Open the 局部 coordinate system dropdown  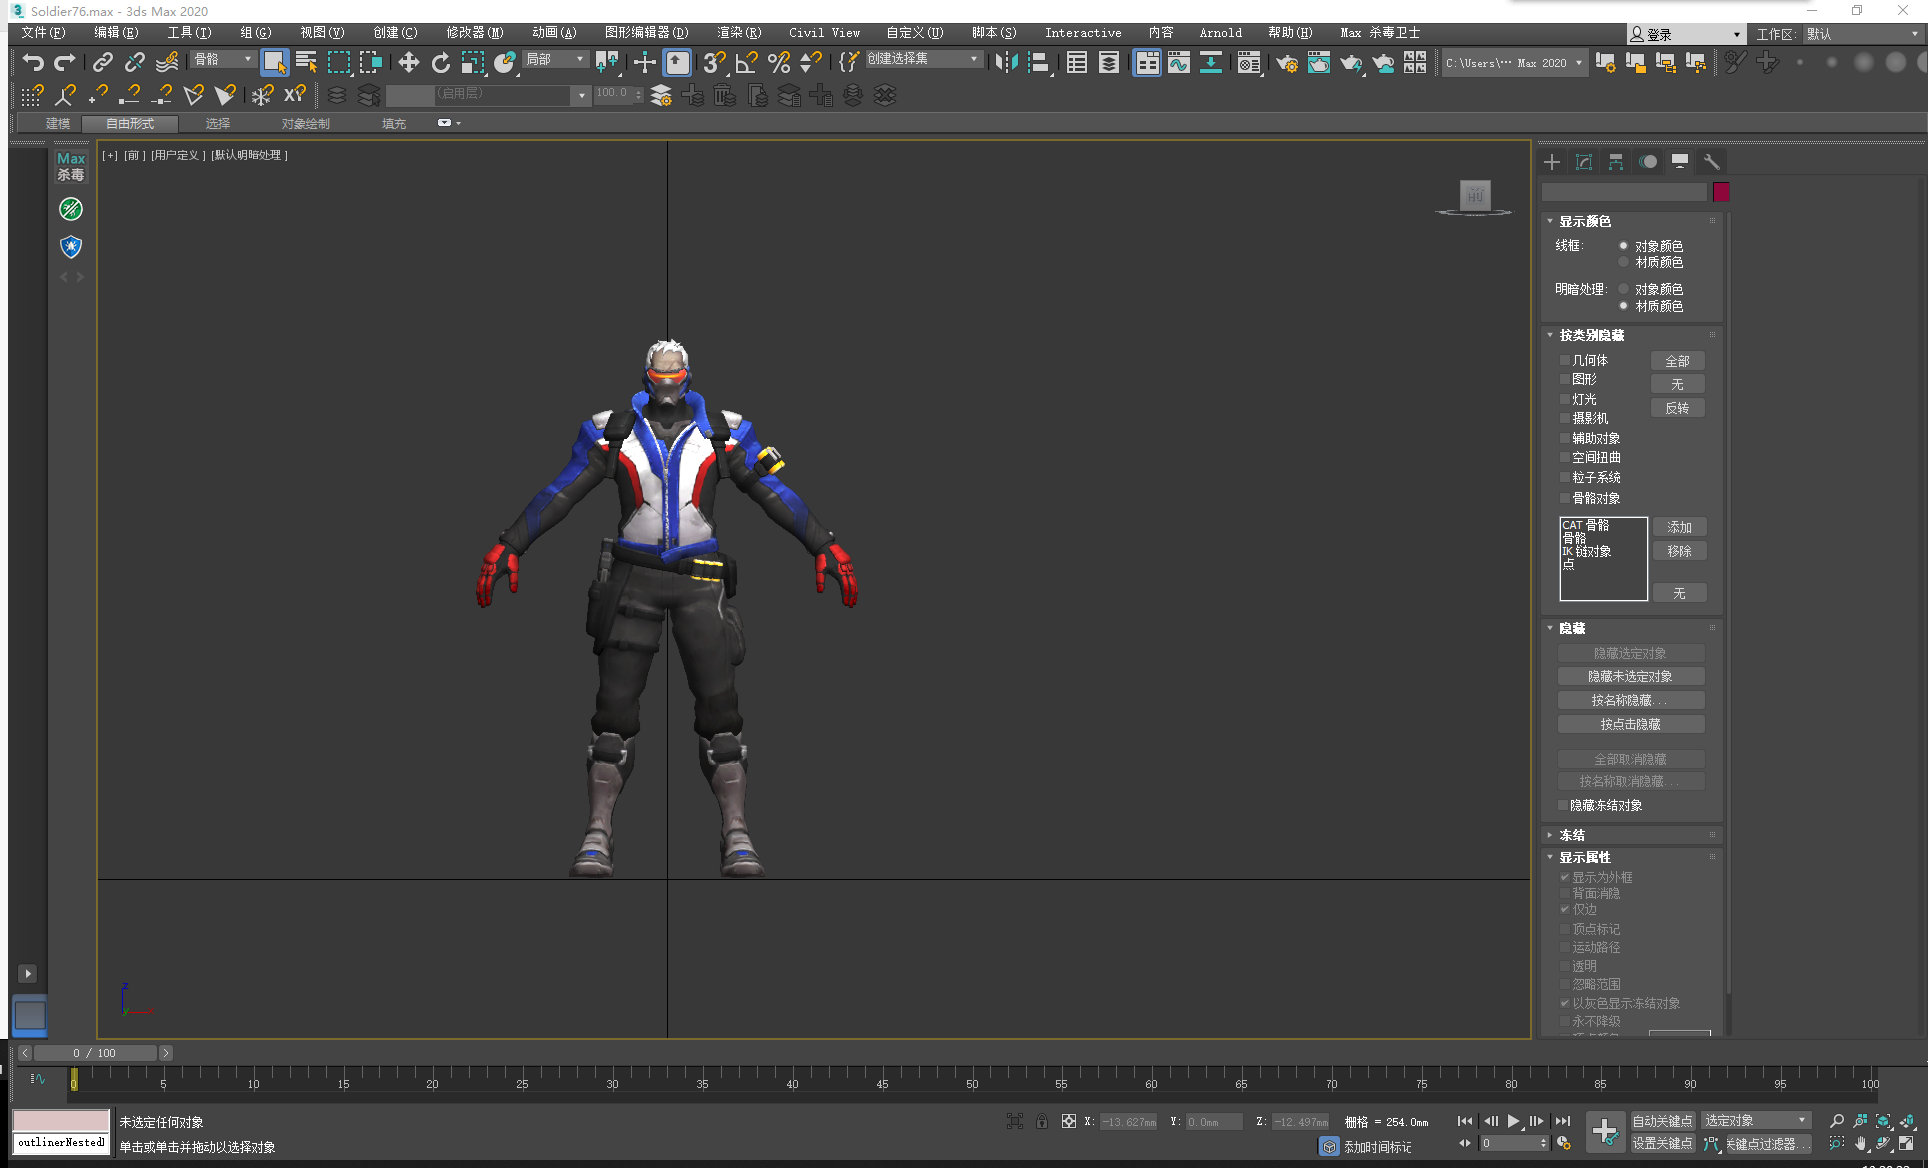[x=555, y=60]
